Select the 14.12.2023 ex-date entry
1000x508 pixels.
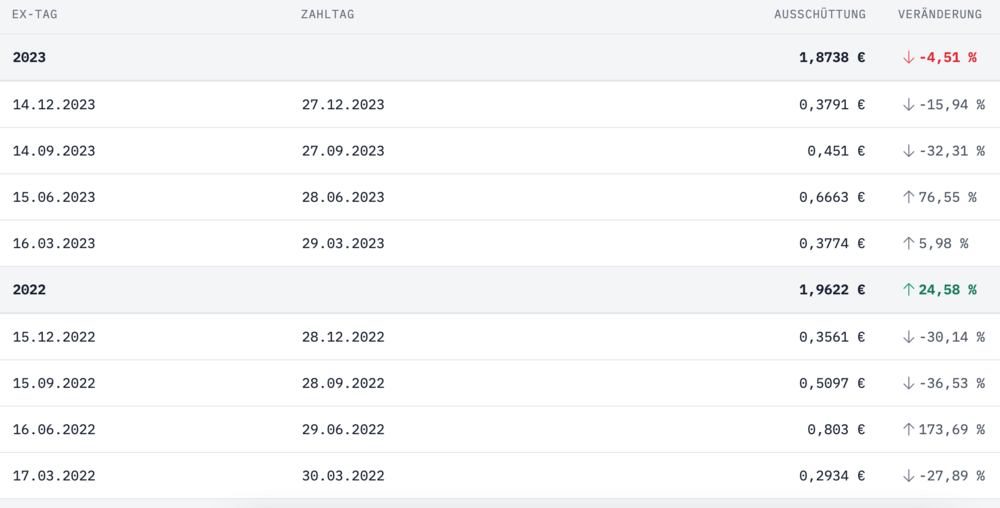pos(54,104)
